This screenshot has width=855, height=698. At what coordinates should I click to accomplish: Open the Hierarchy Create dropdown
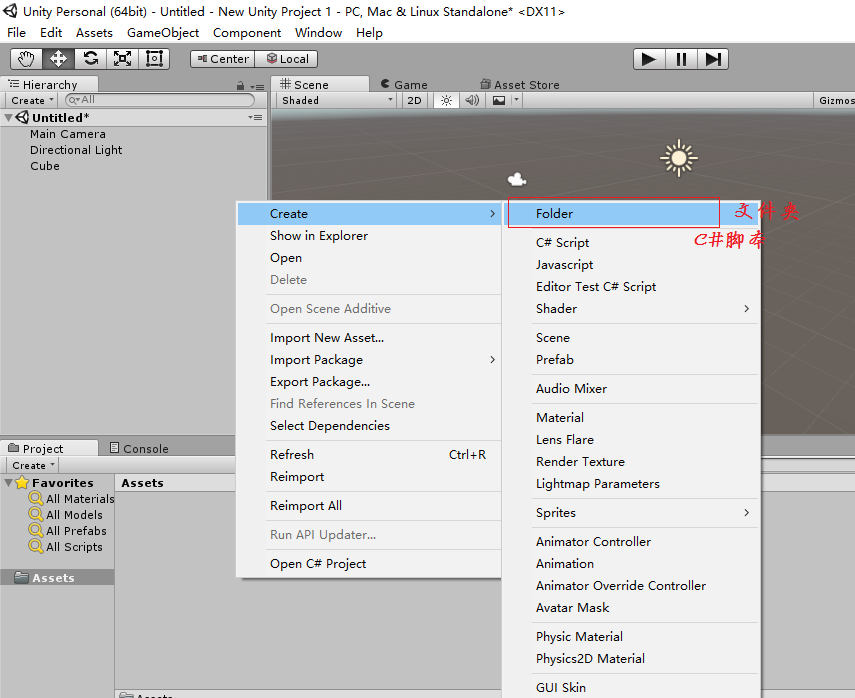click(x=32, y=100)
